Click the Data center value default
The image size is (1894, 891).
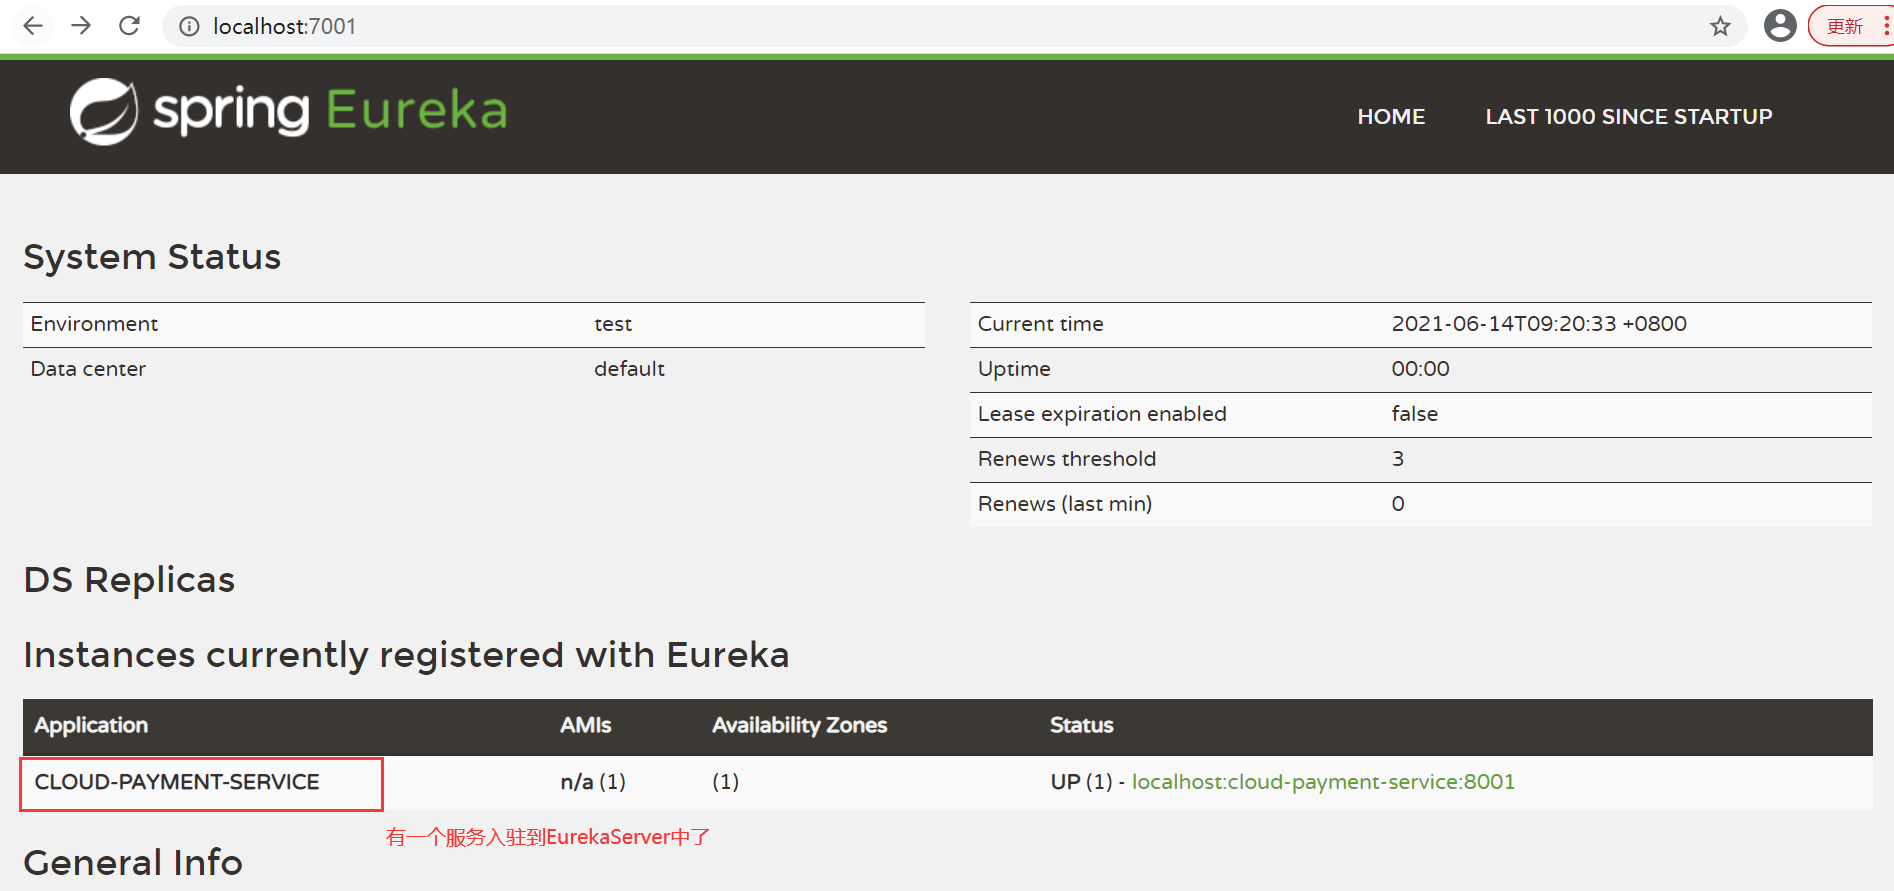(629, 369)
